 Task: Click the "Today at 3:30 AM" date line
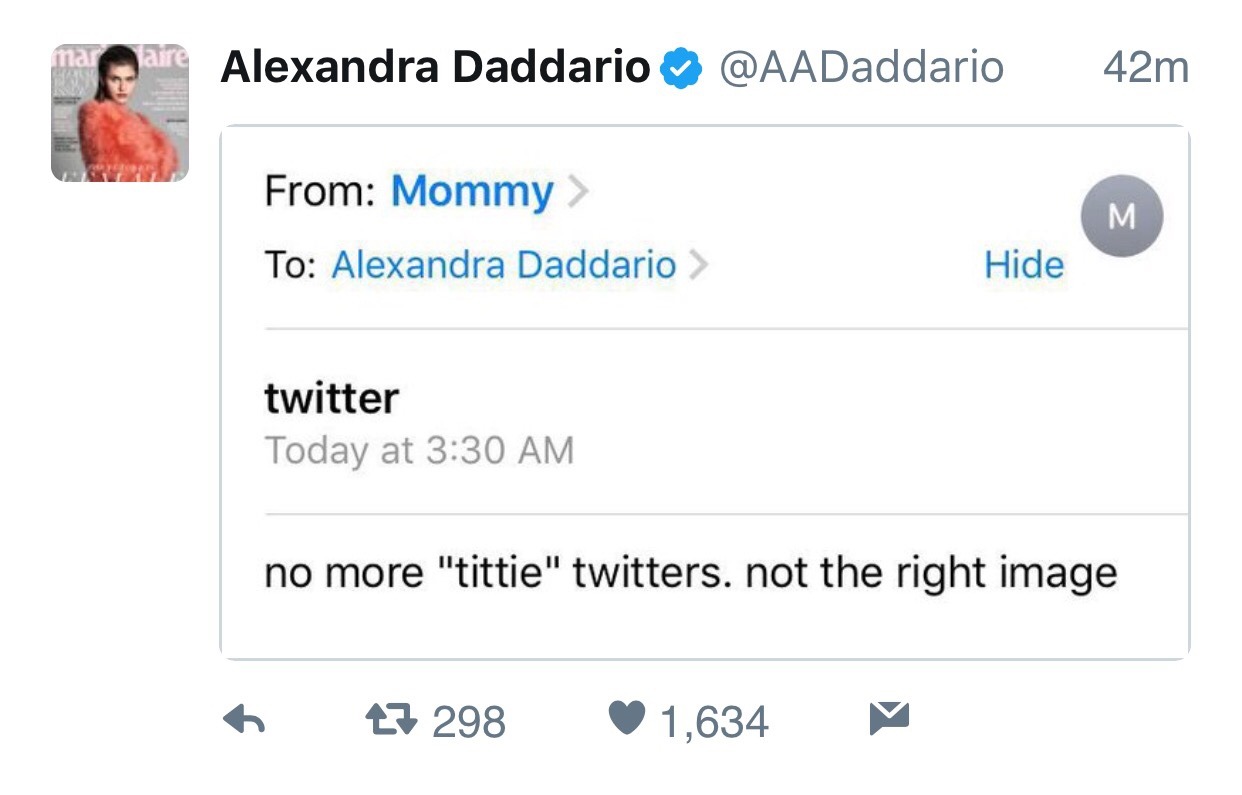tap(419, 450)
